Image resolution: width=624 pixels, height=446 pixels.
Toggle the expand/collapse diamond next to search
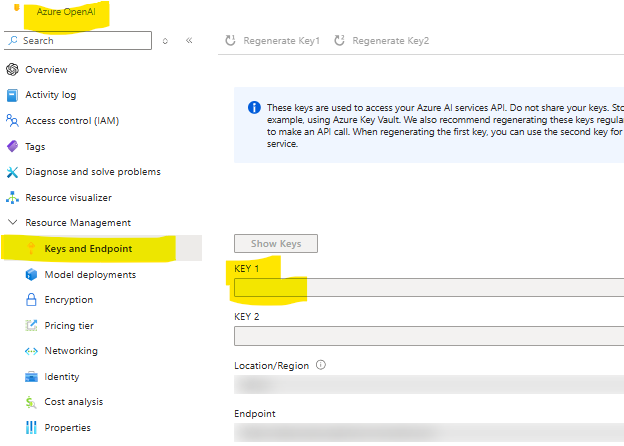point(165,41)
